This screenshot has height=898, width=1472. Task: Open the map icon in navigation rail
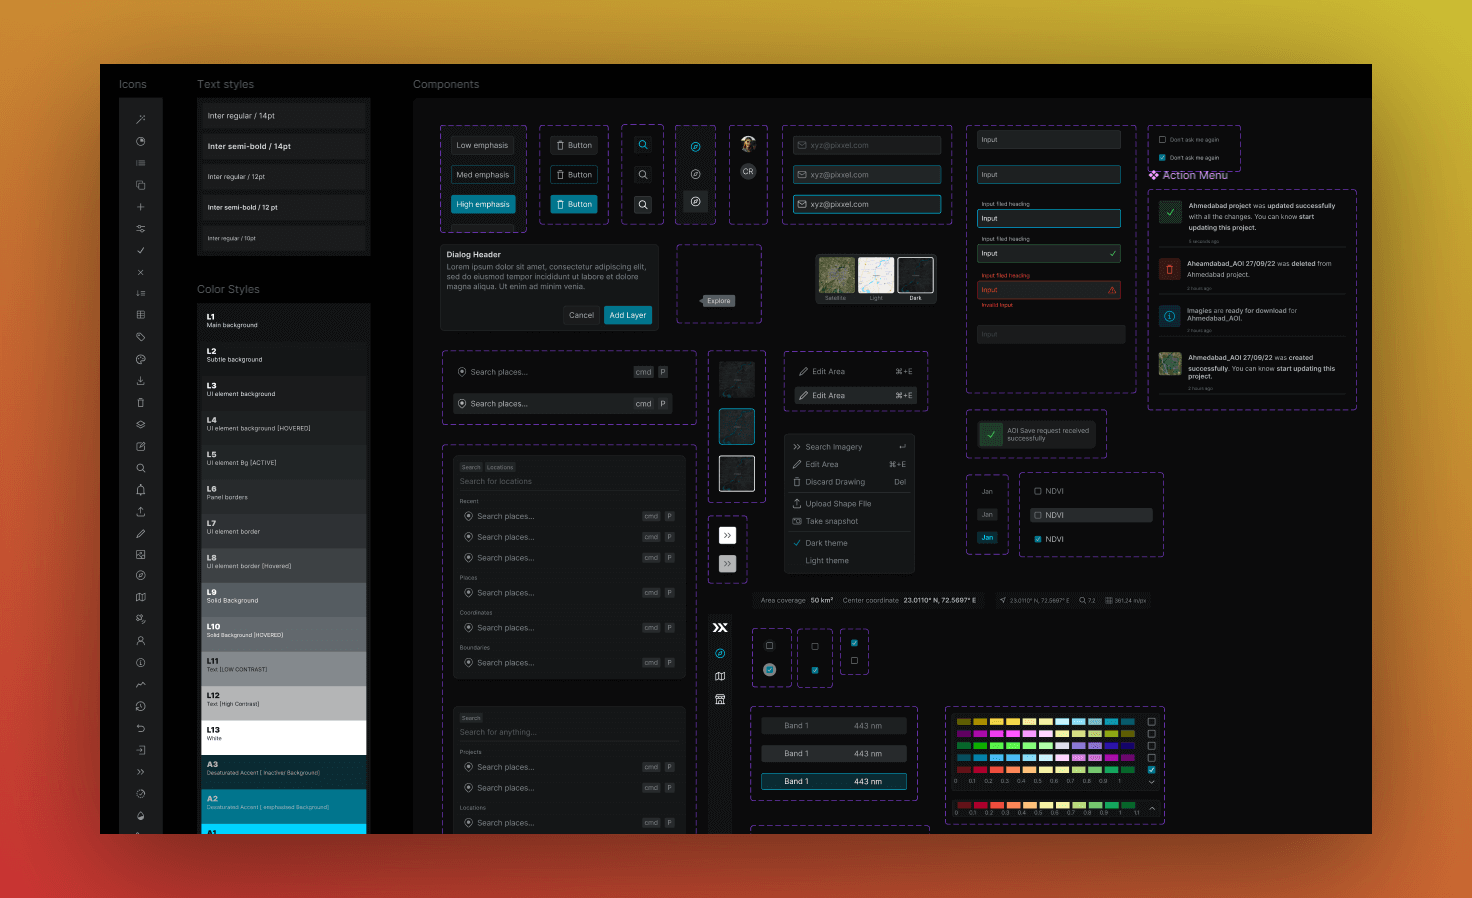[720, 676]
